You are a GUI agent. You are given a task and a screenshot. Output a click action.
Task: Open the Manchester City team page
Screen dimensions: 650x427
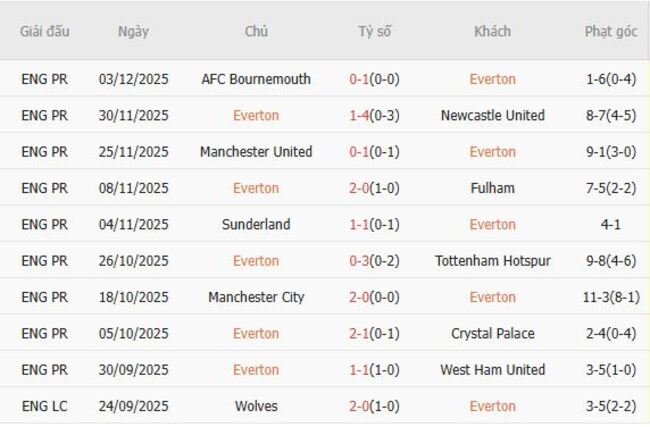click(x=256, y=297)
